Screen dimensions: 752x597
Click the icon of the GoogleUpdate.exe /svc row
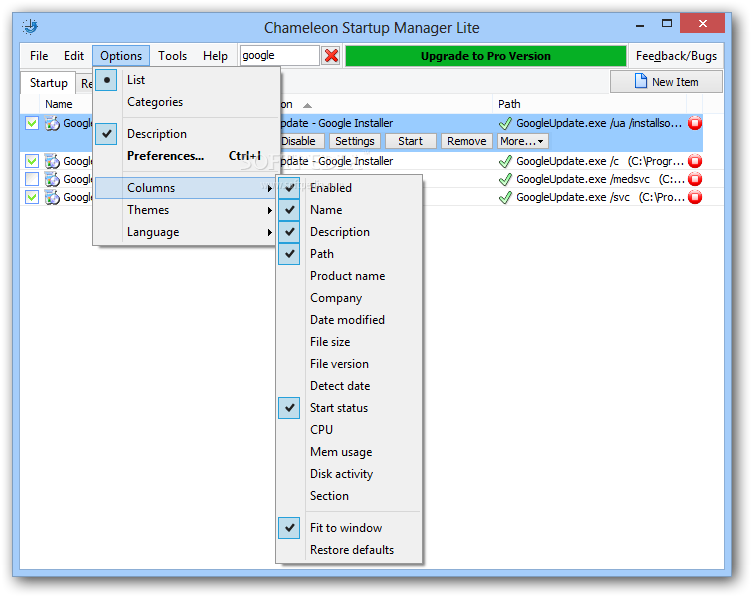[x=52, y=197]
